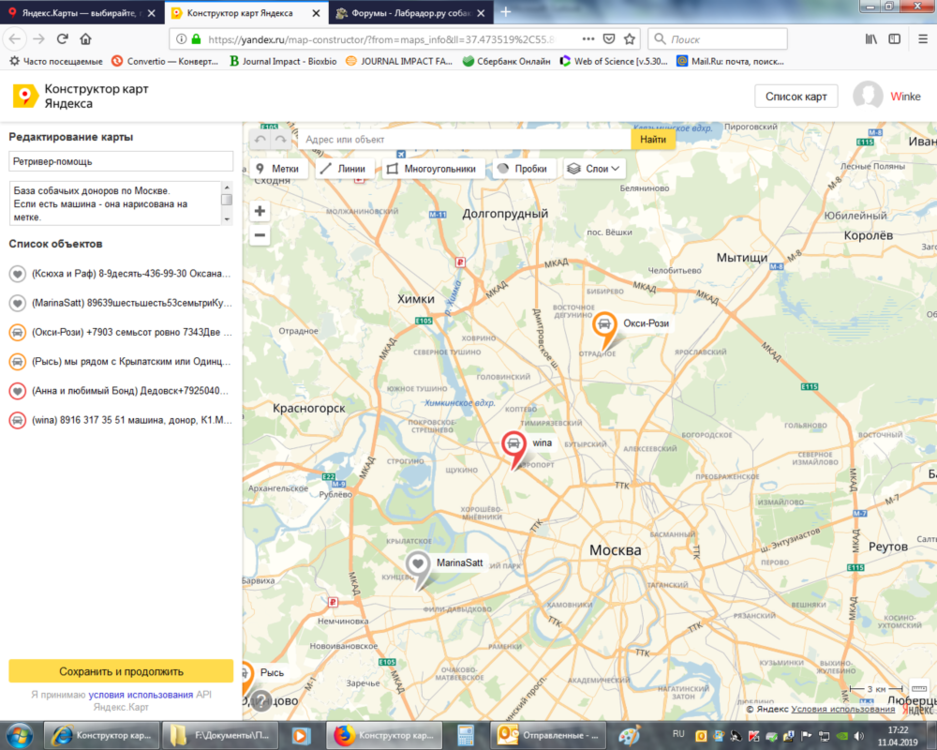Viewport: 937px width, 750px height.
Task: Zoom out with the minus button
Action: pos(260,235)
